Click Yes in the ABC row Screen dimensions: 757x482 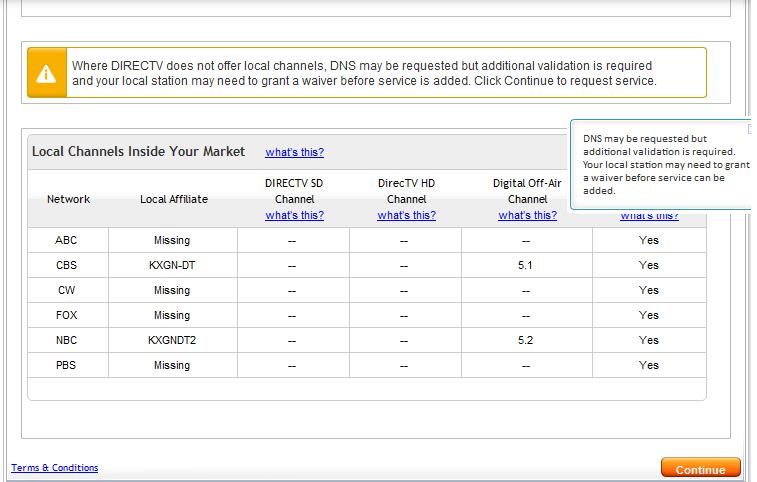coord(648,240)
